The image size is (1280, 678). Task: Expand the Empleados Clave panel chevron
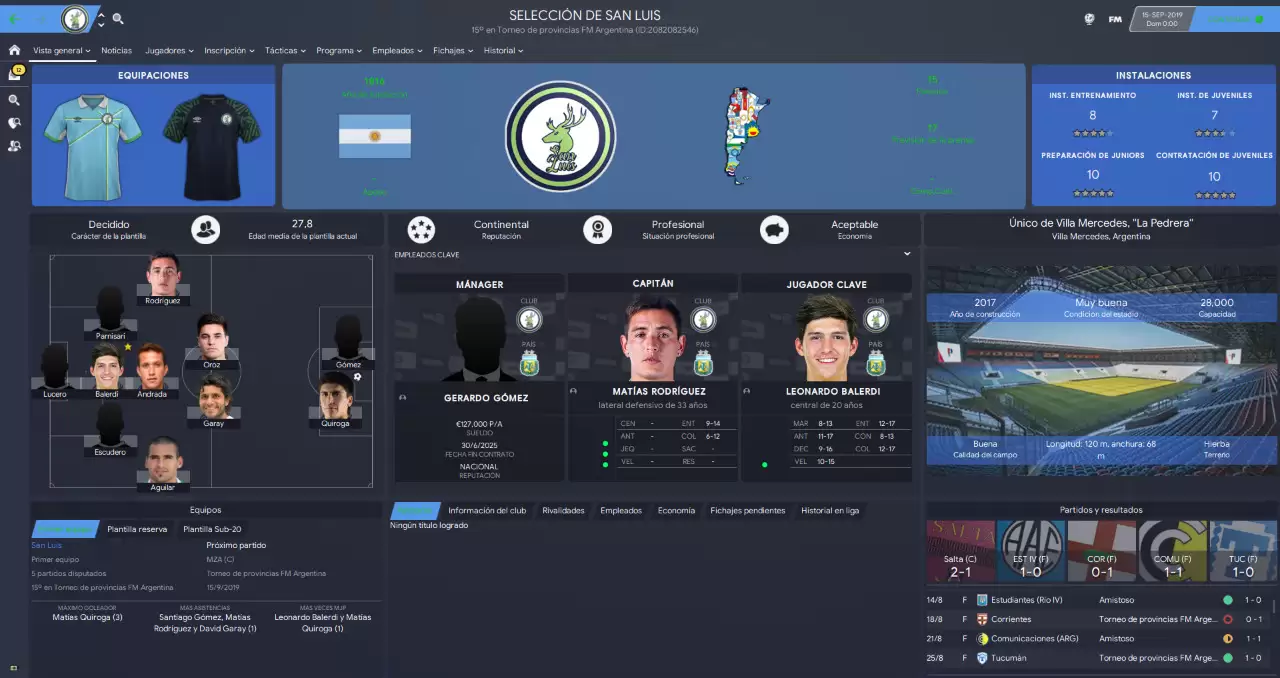[x=907, y=254]
